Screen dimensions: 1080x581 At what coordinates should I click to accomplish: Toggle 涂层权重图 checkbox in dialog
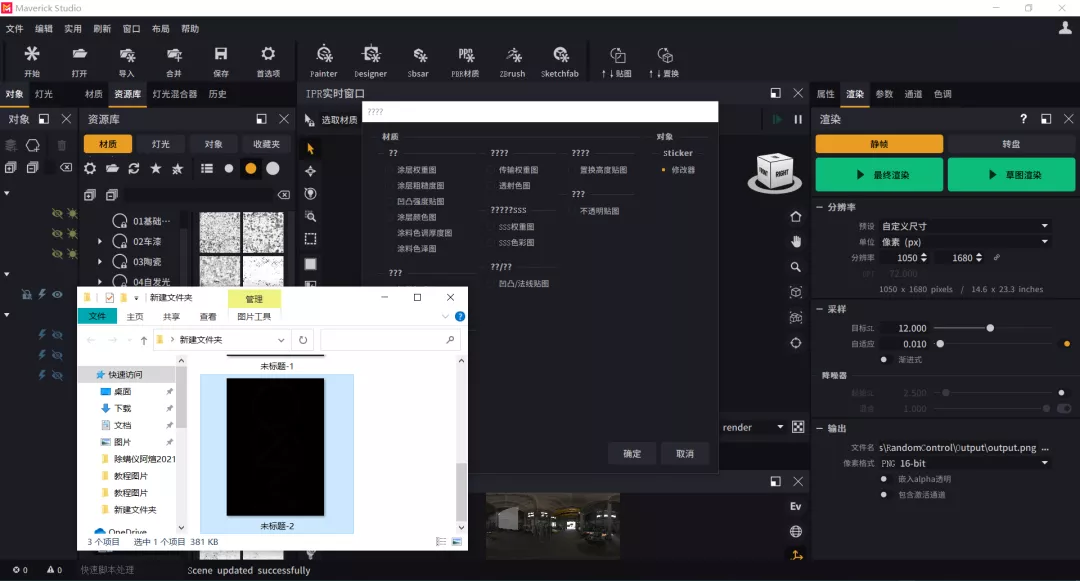pyautogui.click(x=390, y=169)
